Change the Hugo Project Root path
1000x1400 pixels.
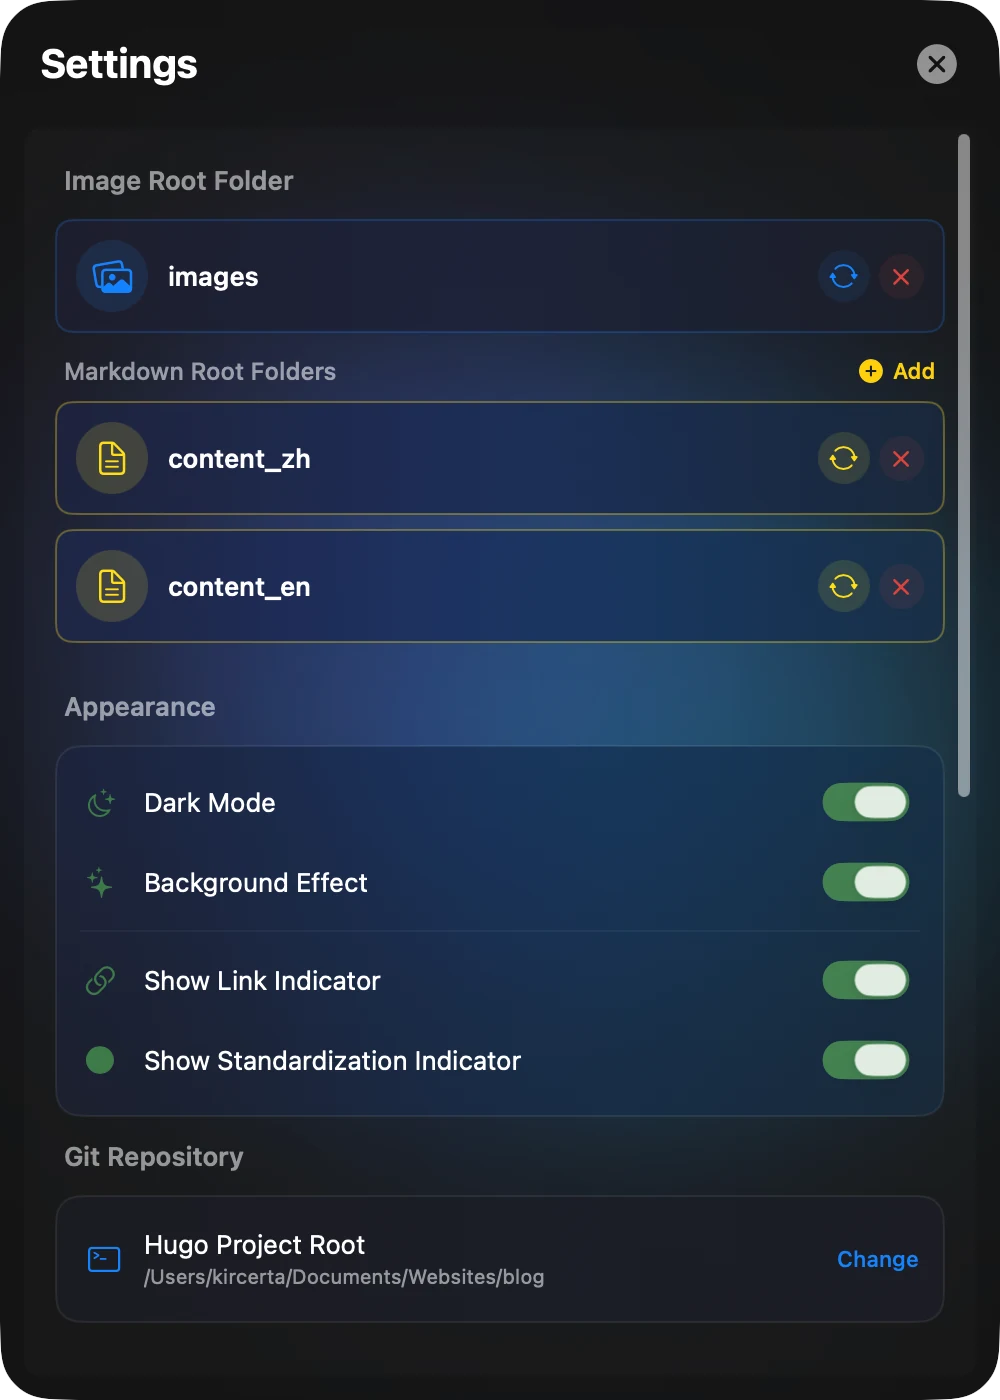point(877,1259)
